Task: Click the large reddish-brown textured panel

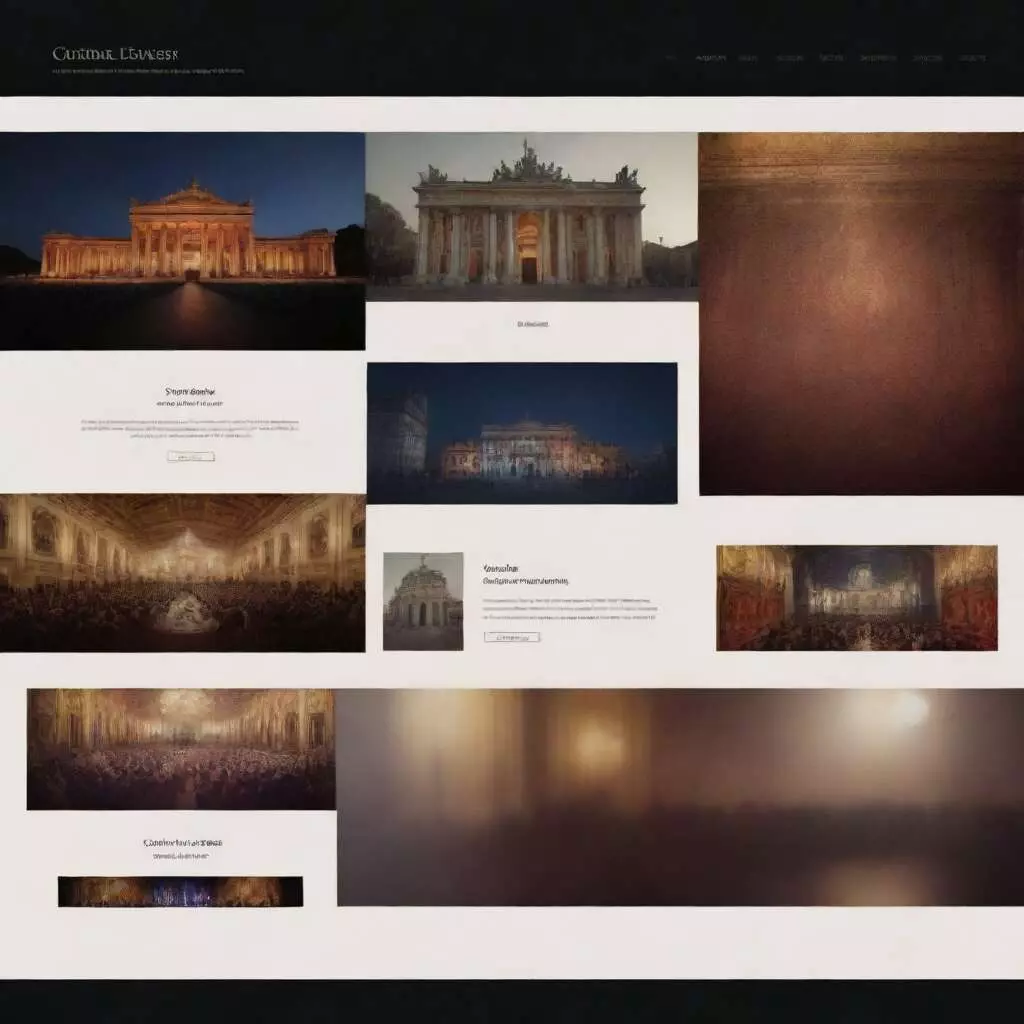Action: pyautogui.click(x=861, y=313)
